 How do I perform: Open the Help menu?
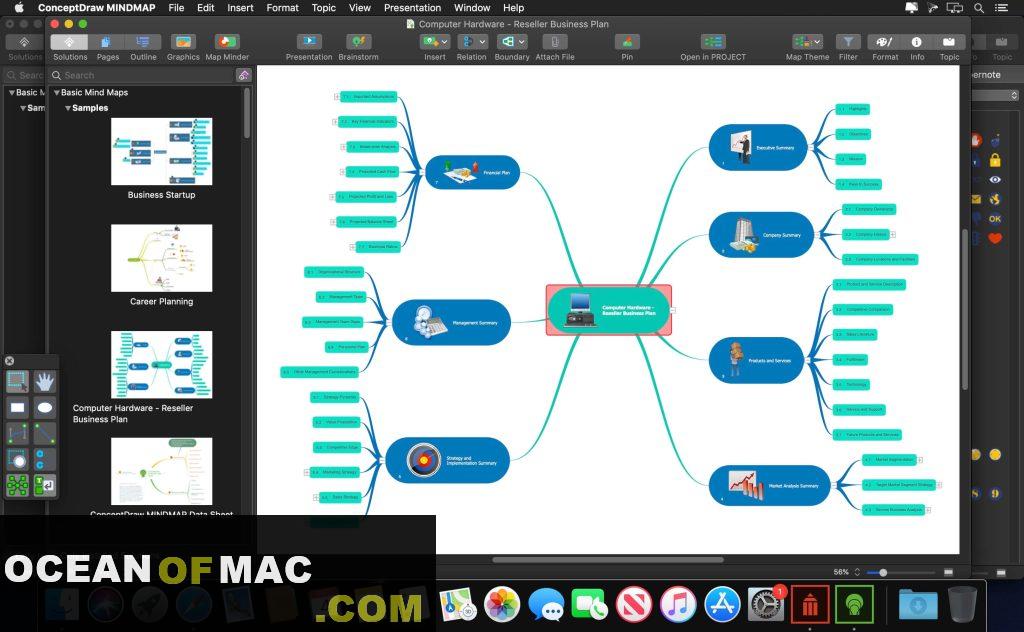[513, 8]
